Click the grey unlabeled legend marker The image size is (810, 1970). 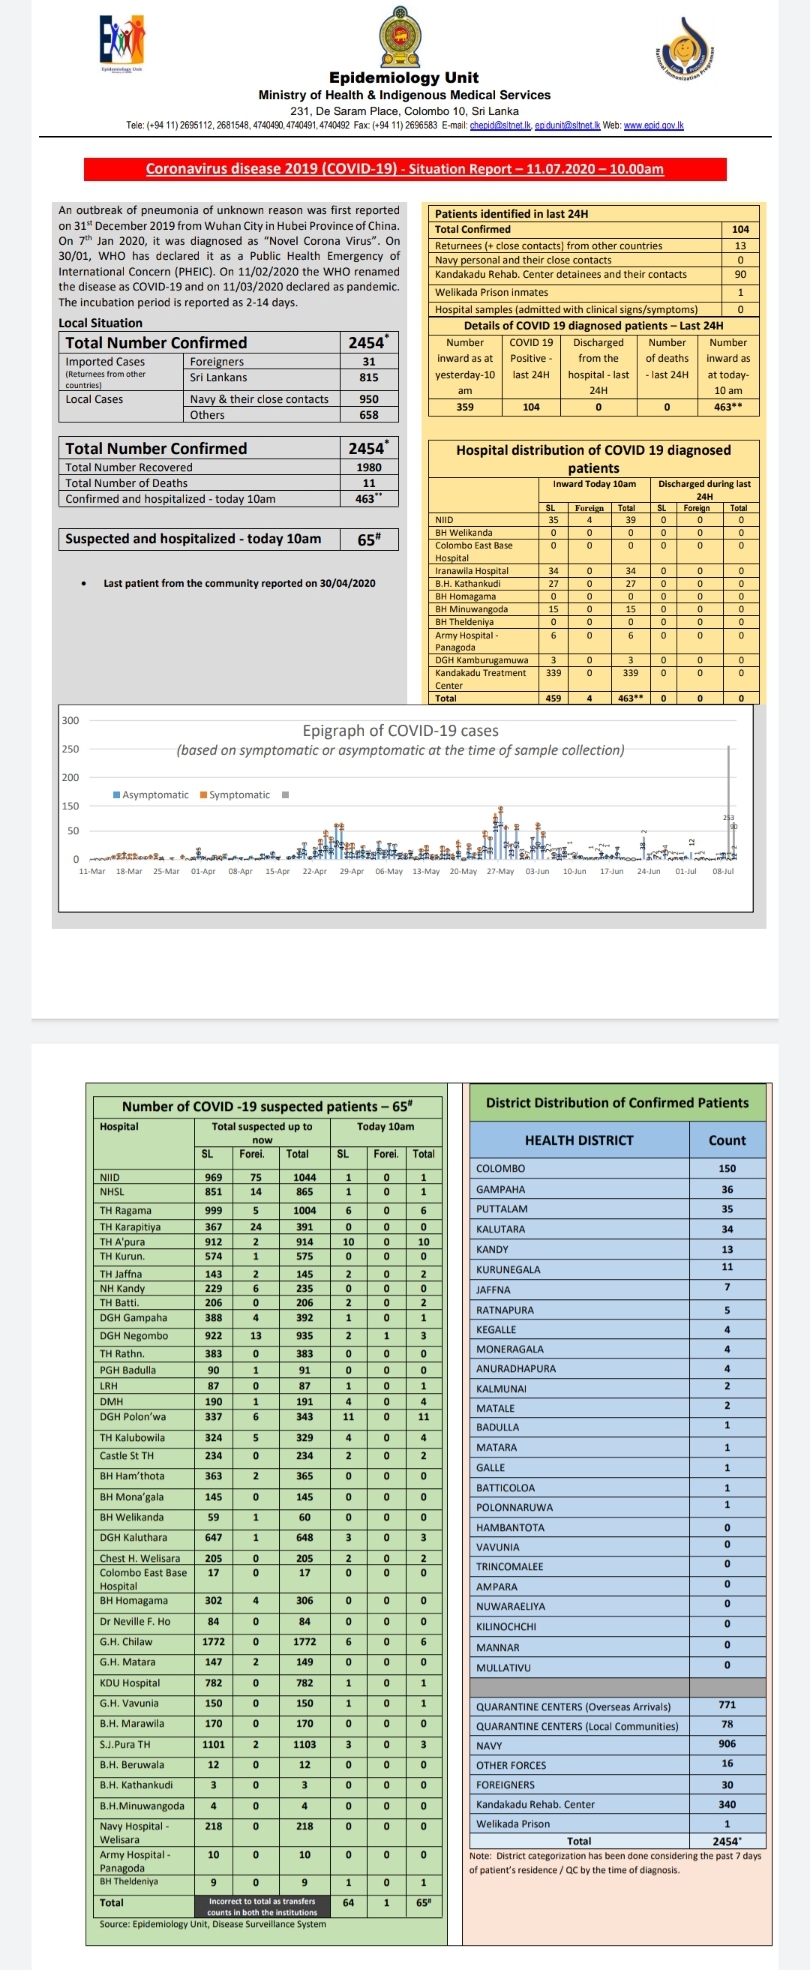[x=285, y=795]
